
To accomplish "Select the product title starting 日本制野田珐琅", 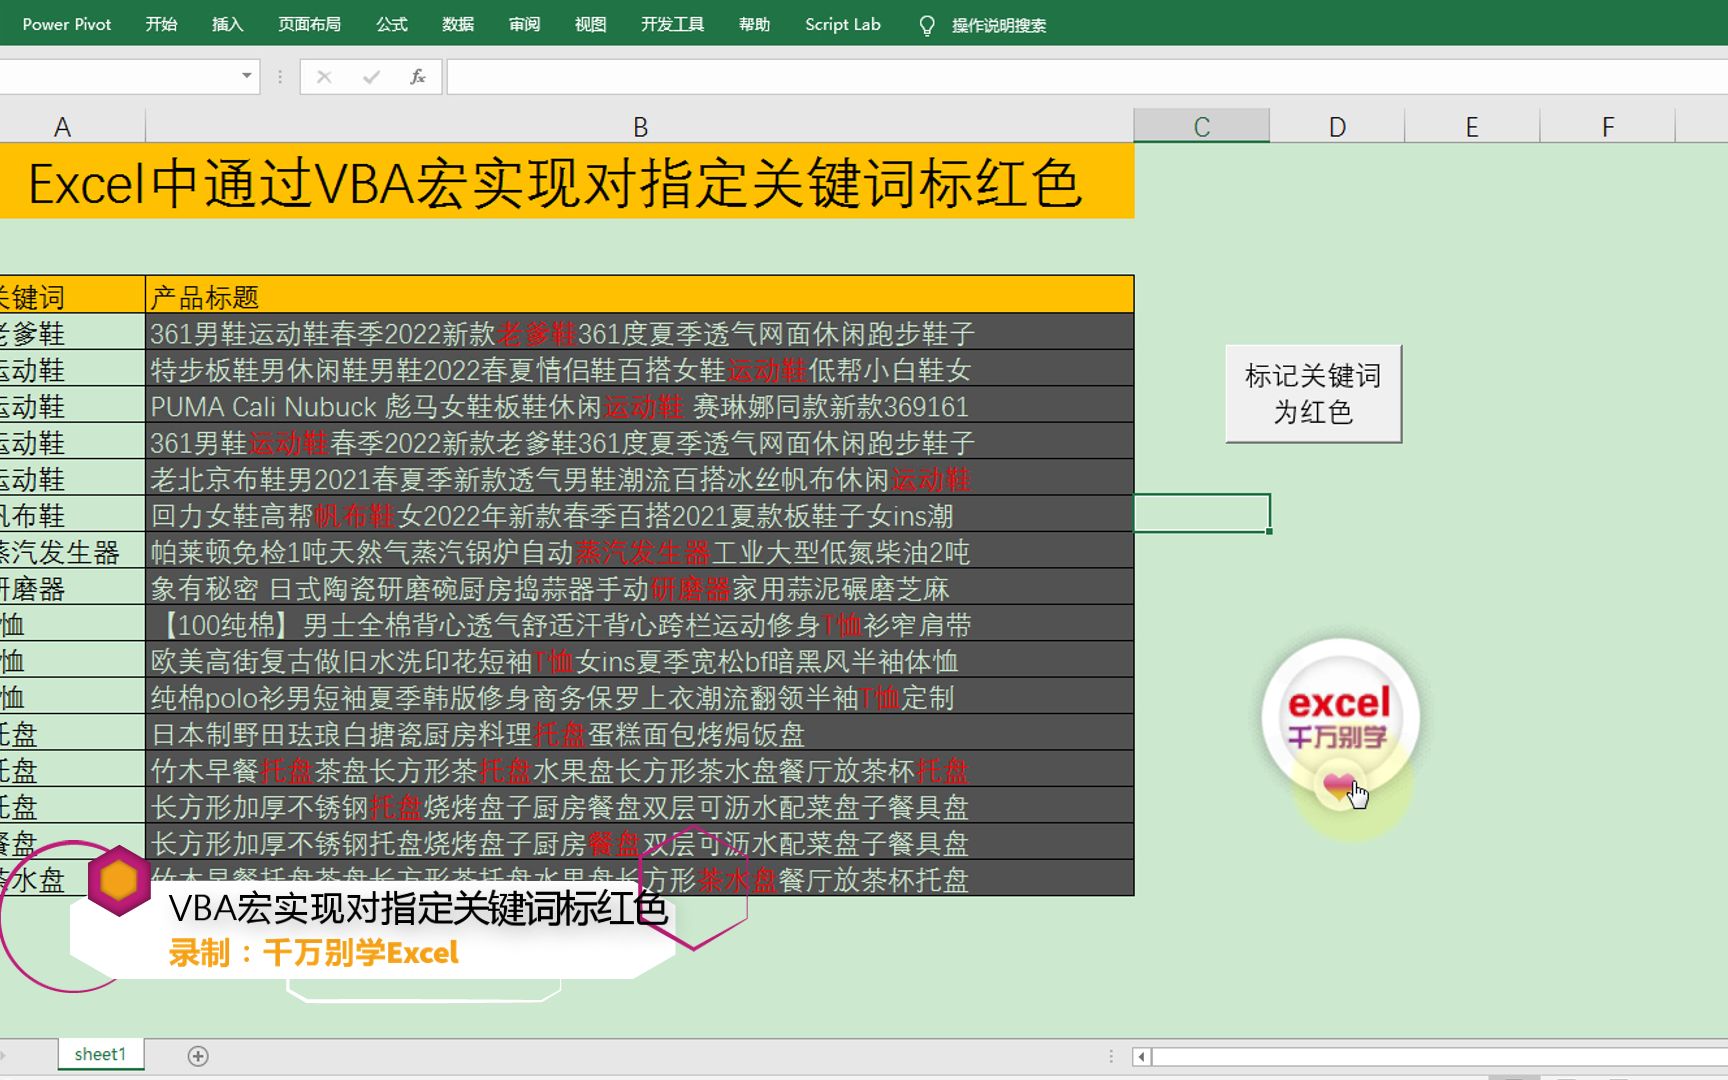I will pos(640,733).
